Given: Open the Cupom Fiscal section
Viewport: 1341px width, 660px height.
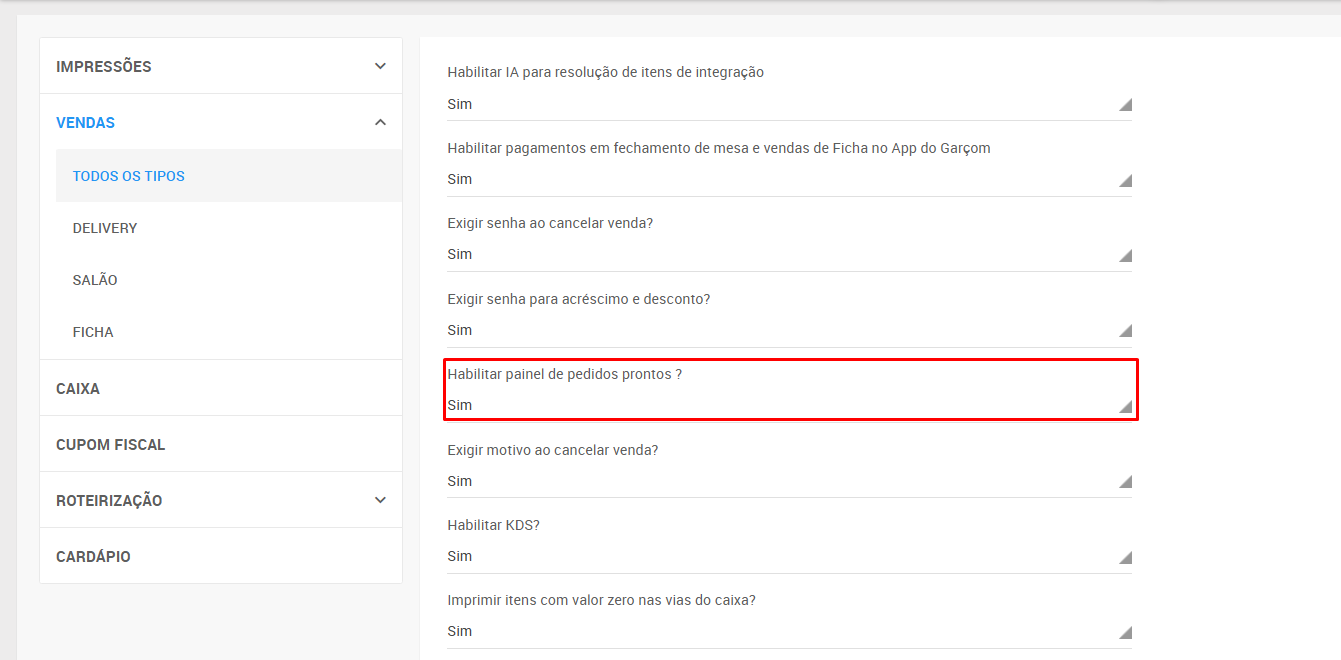Looking at the screenshot, I should [110, 444].
